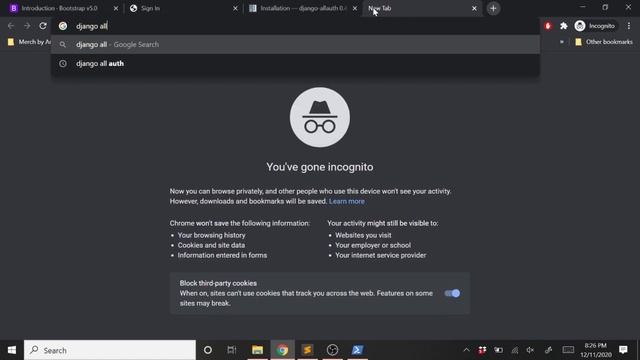Click the red Dropbox-like tray icon
This screenshot has height=360, width=640.
[x=482, y=350]
